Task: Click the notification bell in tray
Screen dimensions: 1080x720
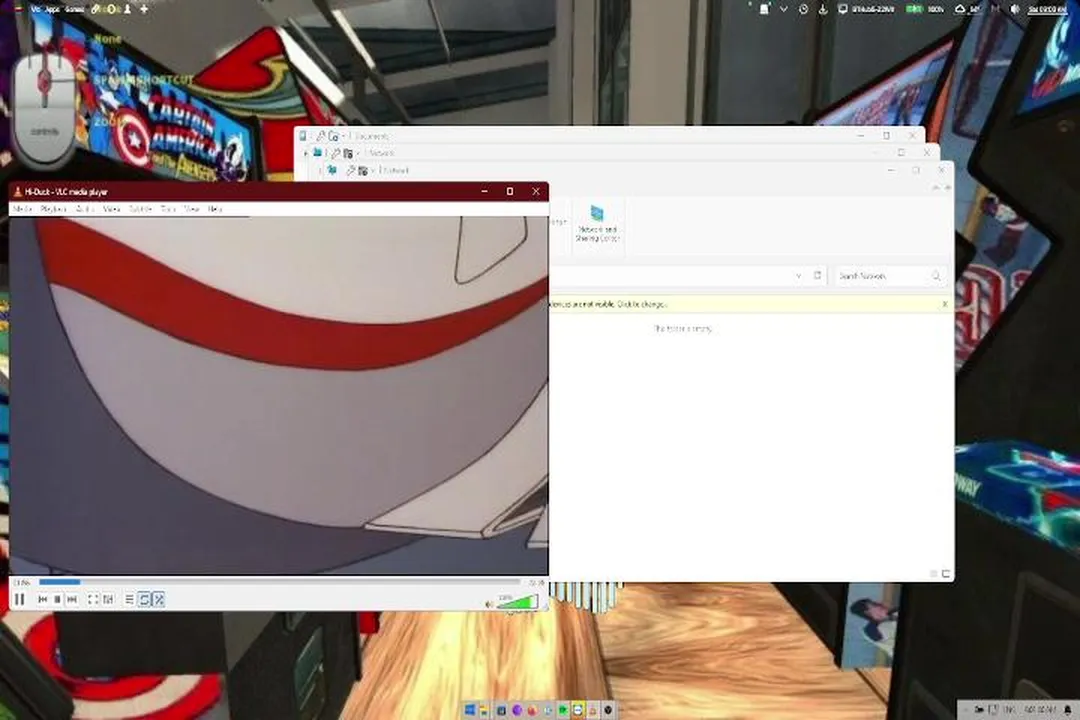Action: (1068, 709)
